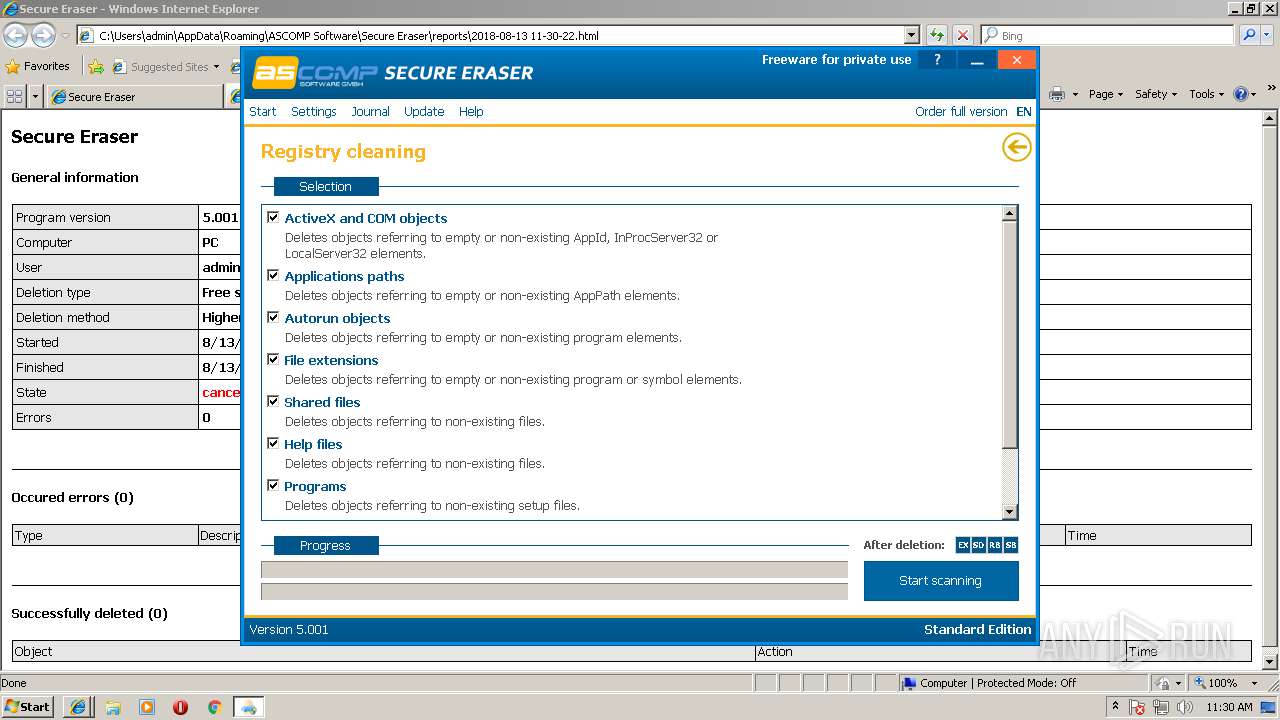The height and width of the screenshot is (720, 1280).
Task: Click the selection list scrollbar thumb
Action: [x=1009, y=334]
